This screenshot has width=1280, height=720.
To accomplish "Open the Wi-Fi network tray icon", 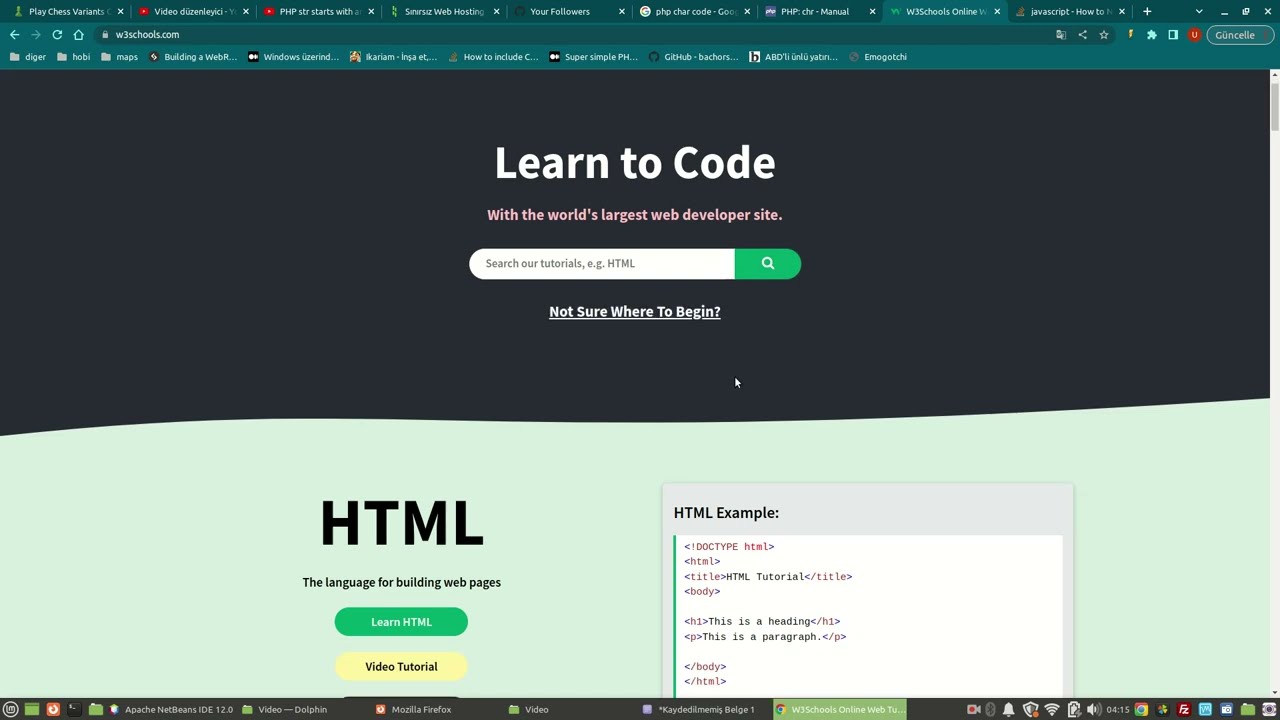I will (1052, 709).
